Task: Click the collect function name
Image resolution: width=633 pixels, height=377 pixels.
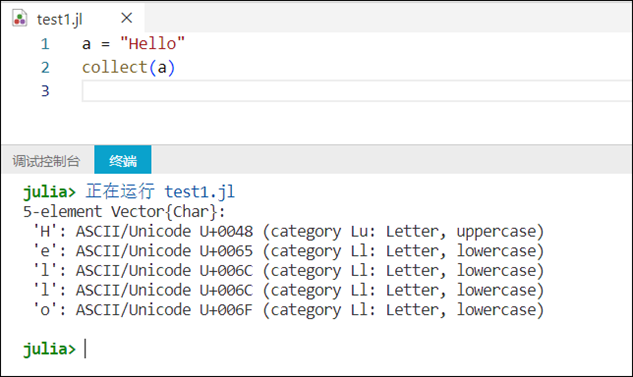Action: [x=115, y=67]
